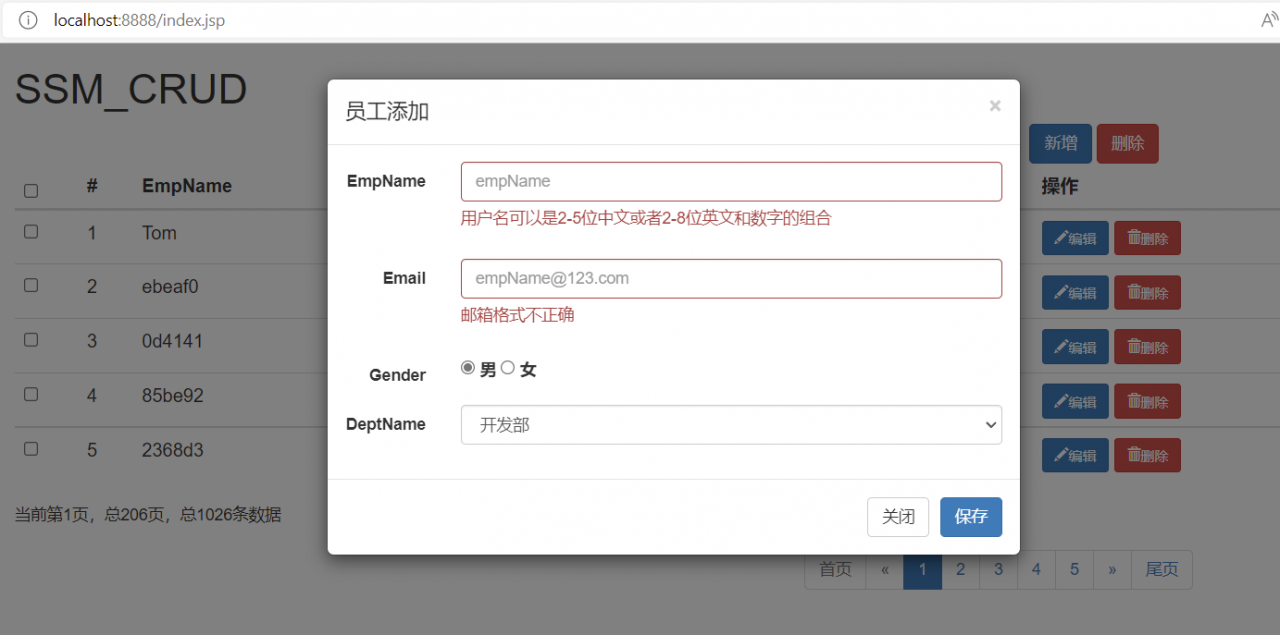Select page 5 in pagination

click(1075, 569)
